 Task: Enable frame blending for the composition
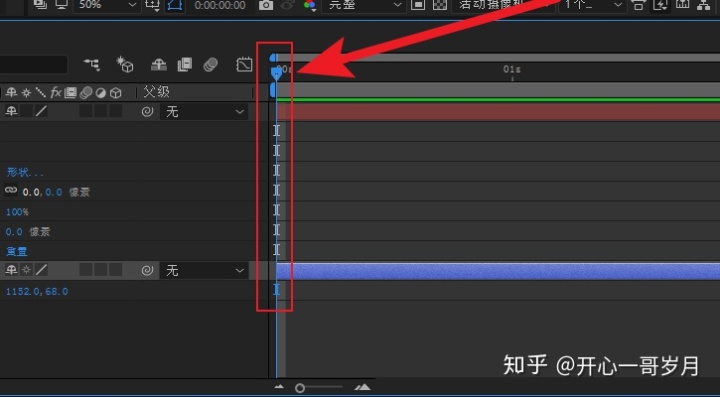pos(185,65)
